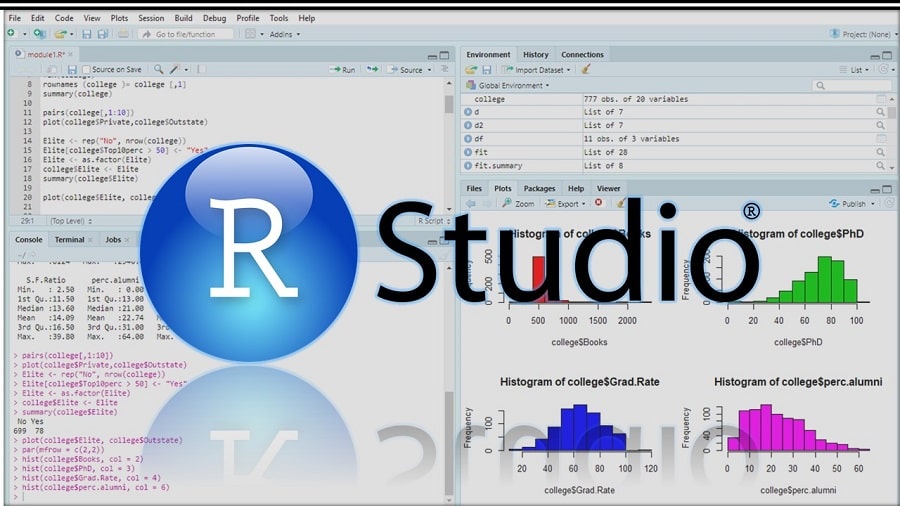Open Find/Replace using the magnifier icon in the editor
The width and height of the screenshot is (900, 506).
158,69
